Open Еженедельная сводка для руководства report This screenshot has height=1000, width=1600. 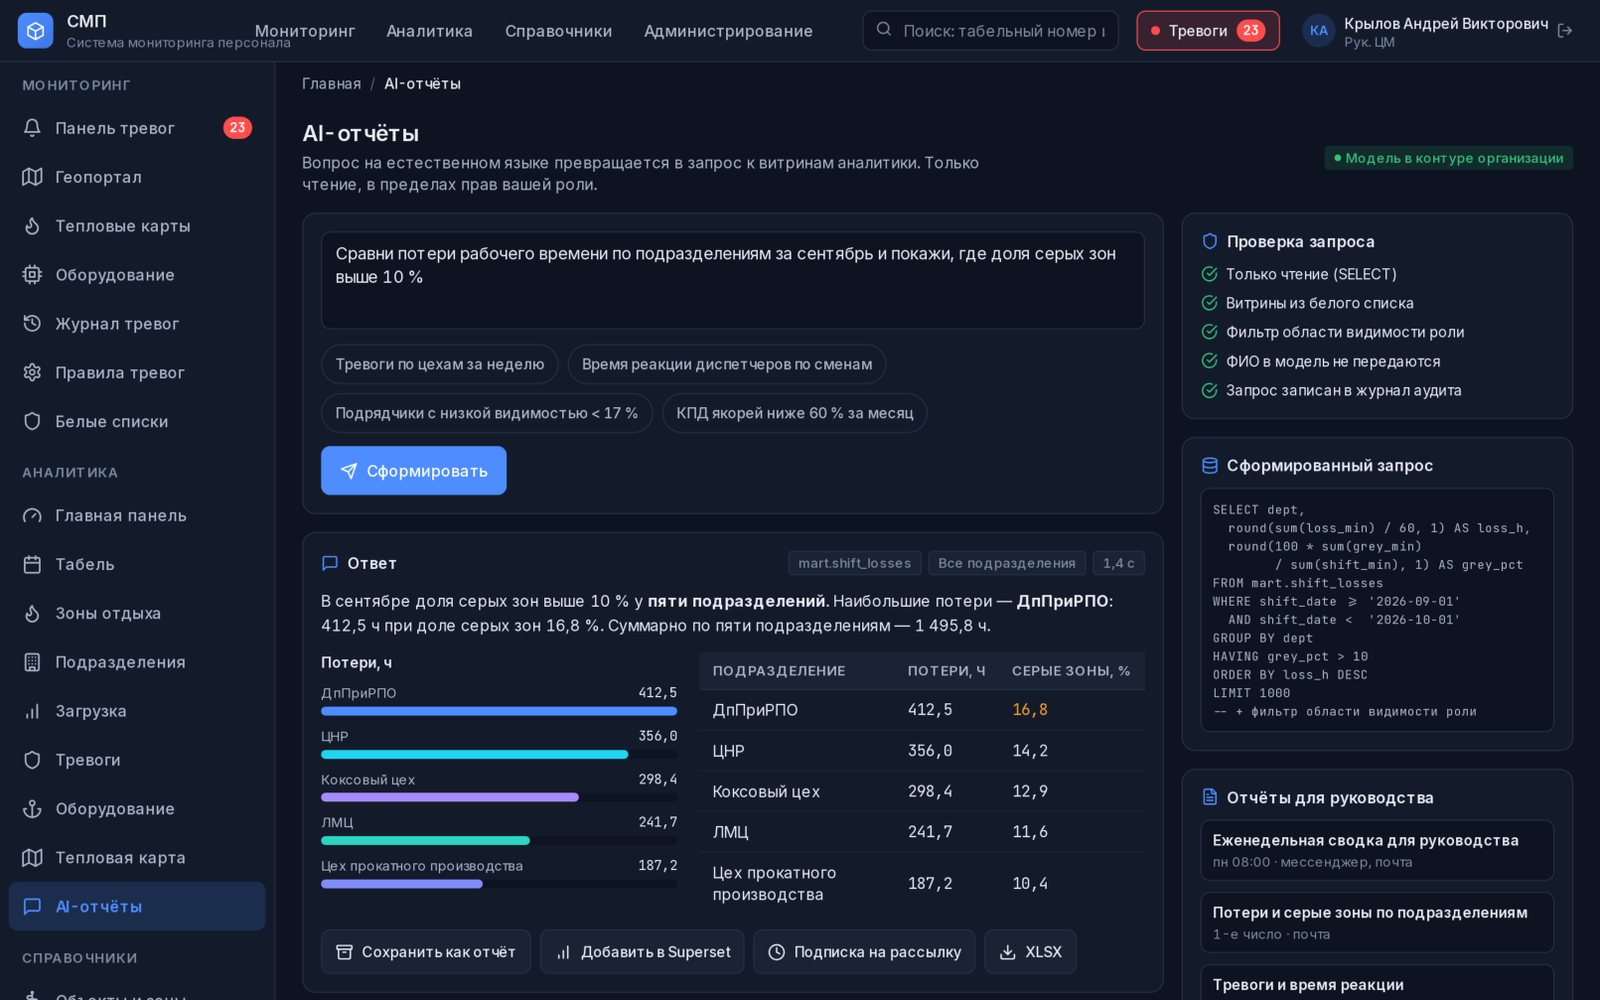pyautogui.click(x=1377, y=850)
